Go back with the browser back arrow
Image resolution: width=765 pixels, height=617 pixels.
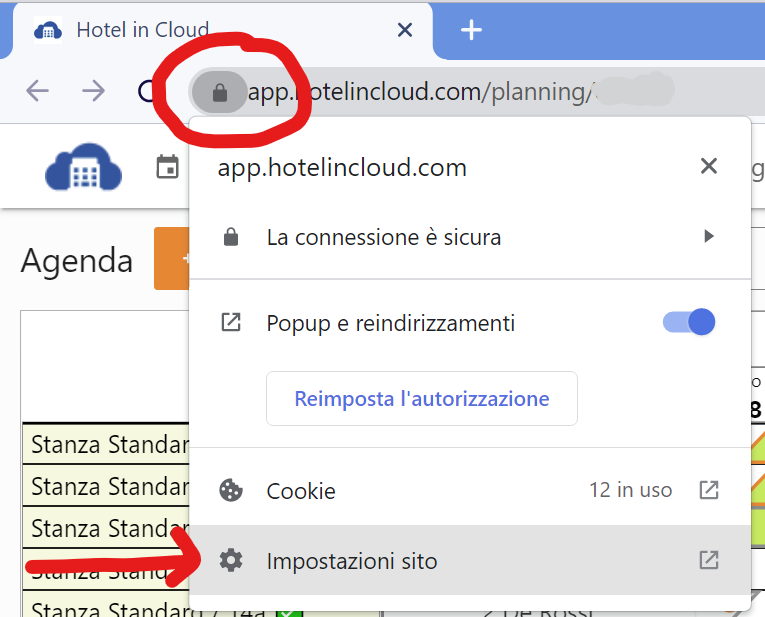coord(37,92)
